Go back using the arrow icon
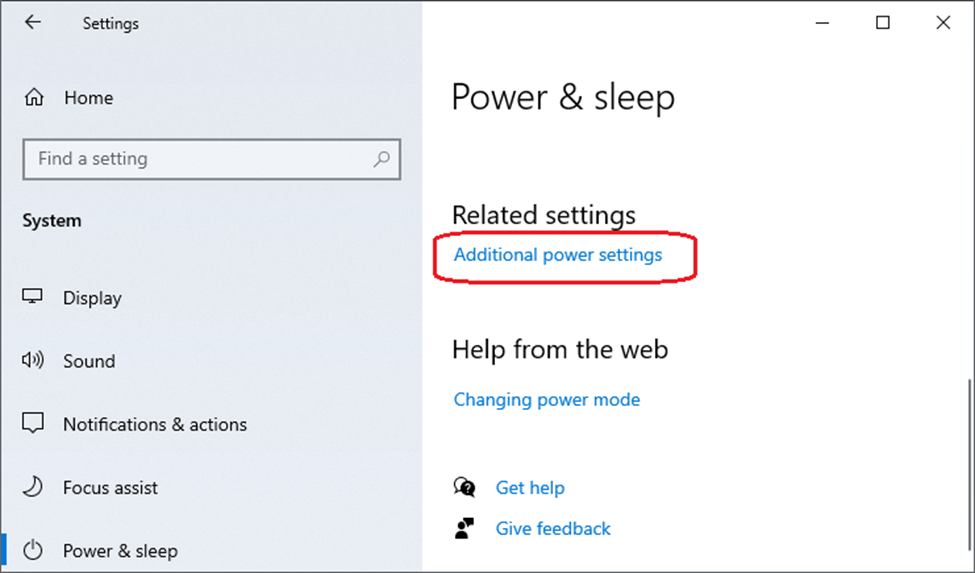 tap(32, 23)
